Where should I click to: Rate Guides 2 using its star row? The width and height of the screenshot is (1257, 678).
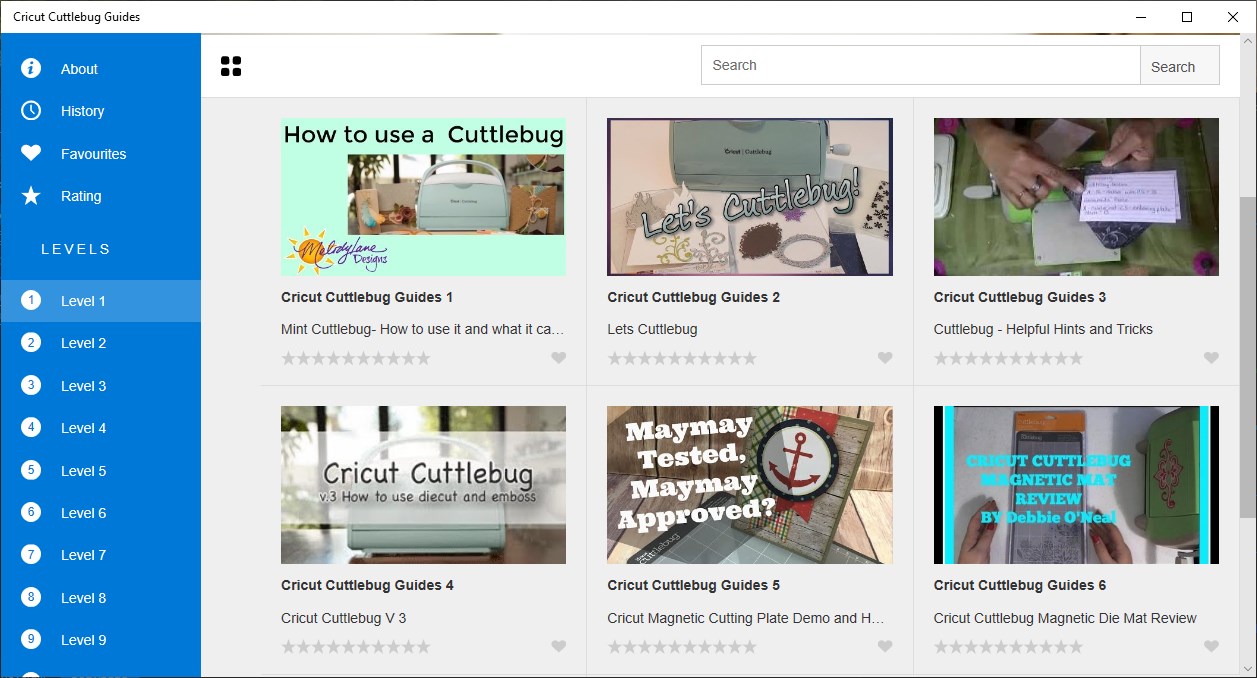[x=682, y=358]
